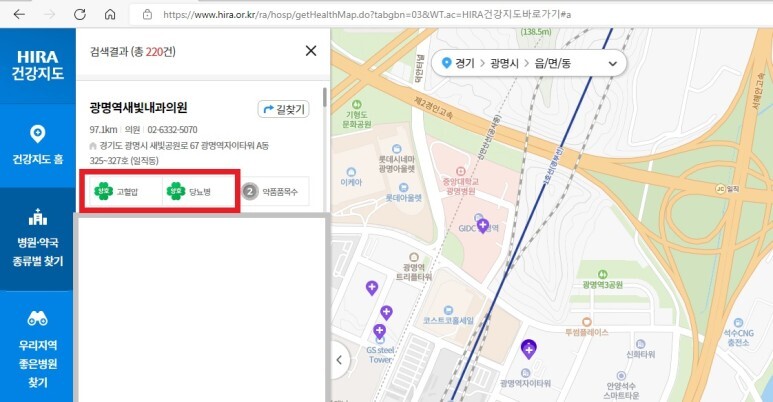
Task: Click 신화타워 map icon
Action: click(640, 344)
